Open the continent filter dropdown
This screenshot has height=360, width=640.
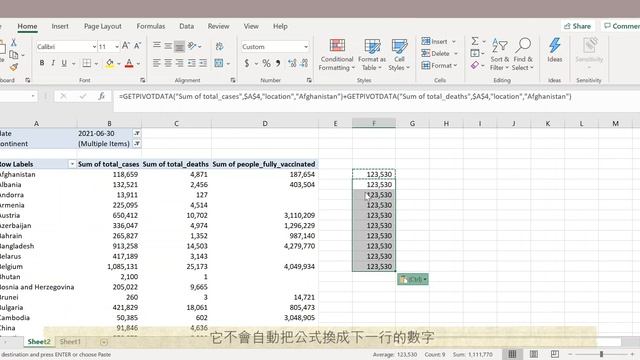(137, 144)
